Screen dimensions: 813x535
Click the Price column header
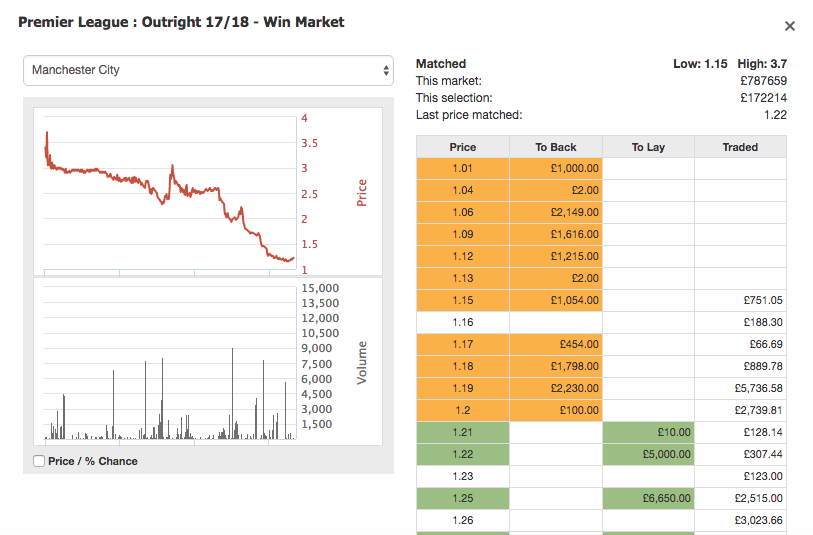coord(462,147)
